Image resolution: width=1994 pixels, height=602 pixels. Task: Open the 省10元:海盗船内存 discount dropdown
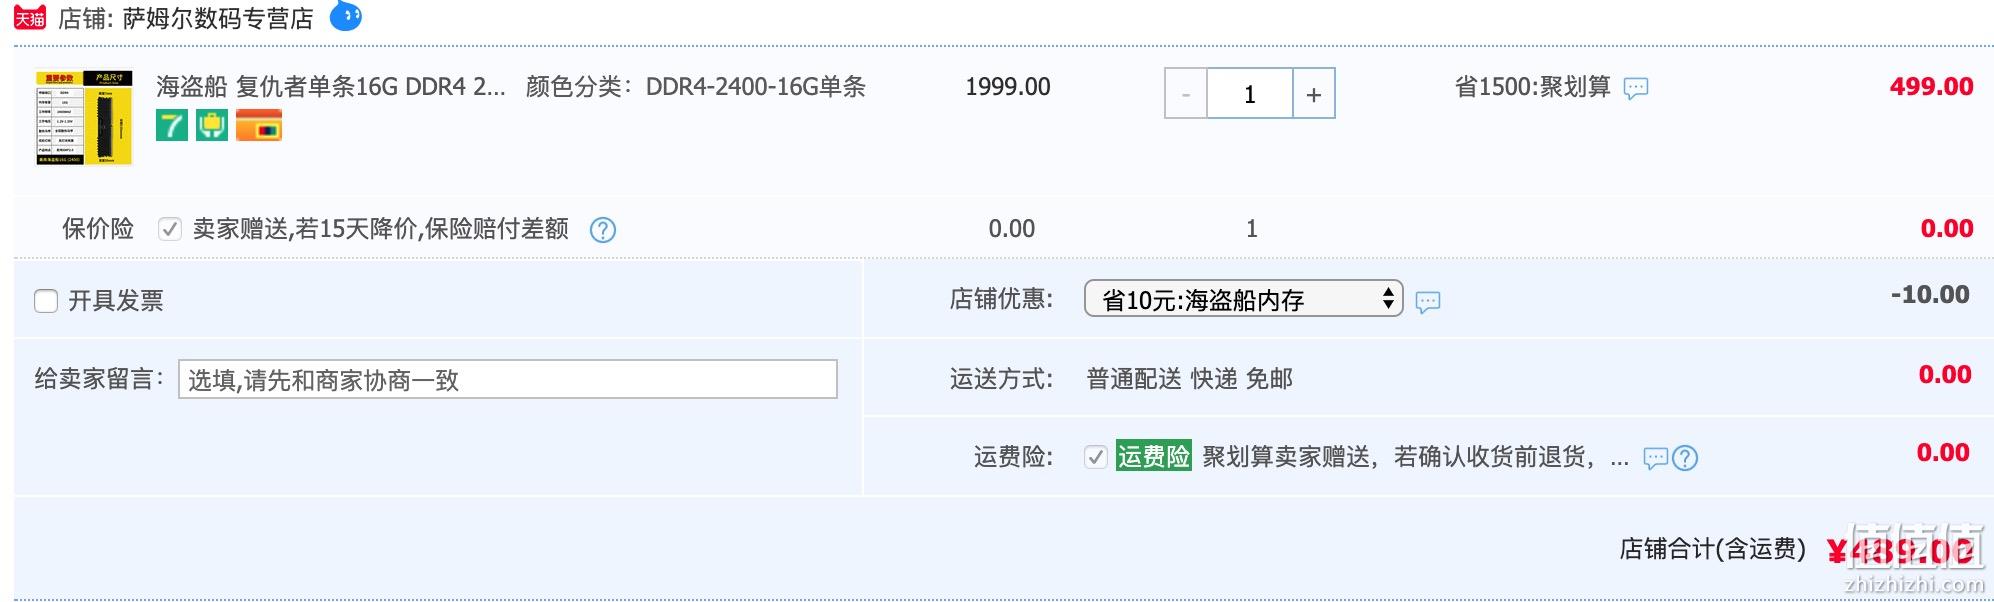click(1244, 299)
